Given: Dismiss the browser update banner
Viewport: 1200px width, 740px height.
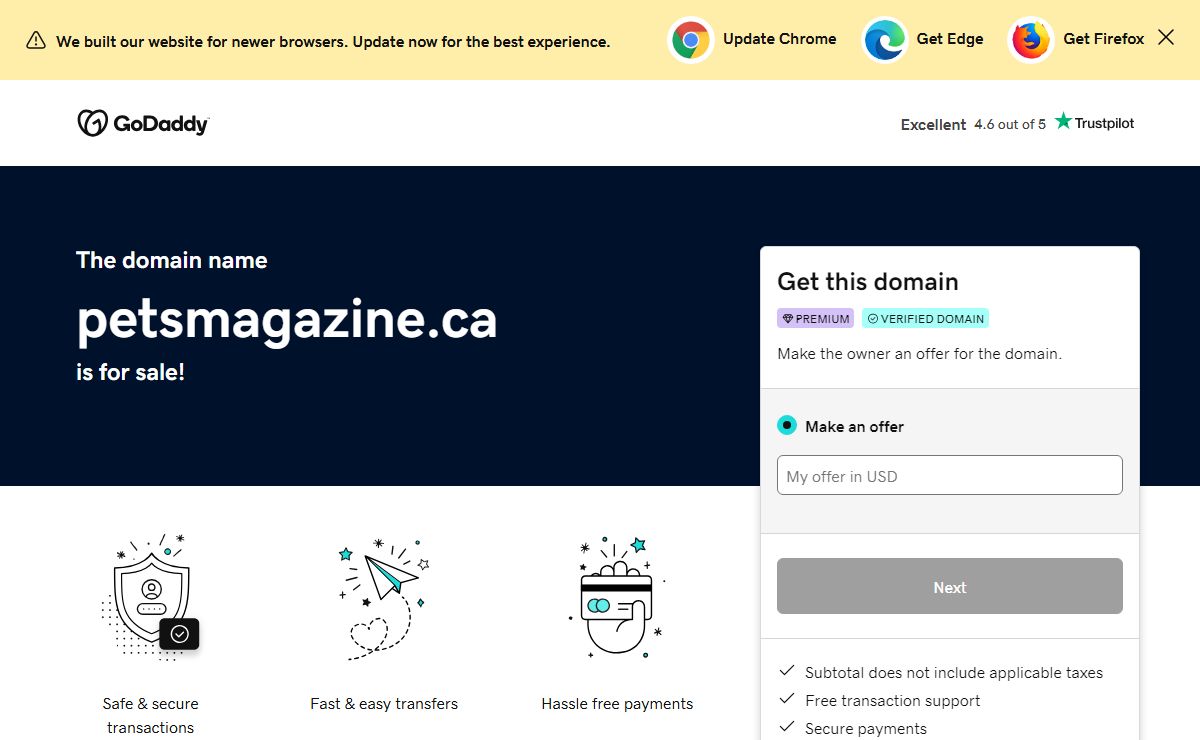Looking at the screenshot, I should pyautogui.click(x=1166, y=37).
